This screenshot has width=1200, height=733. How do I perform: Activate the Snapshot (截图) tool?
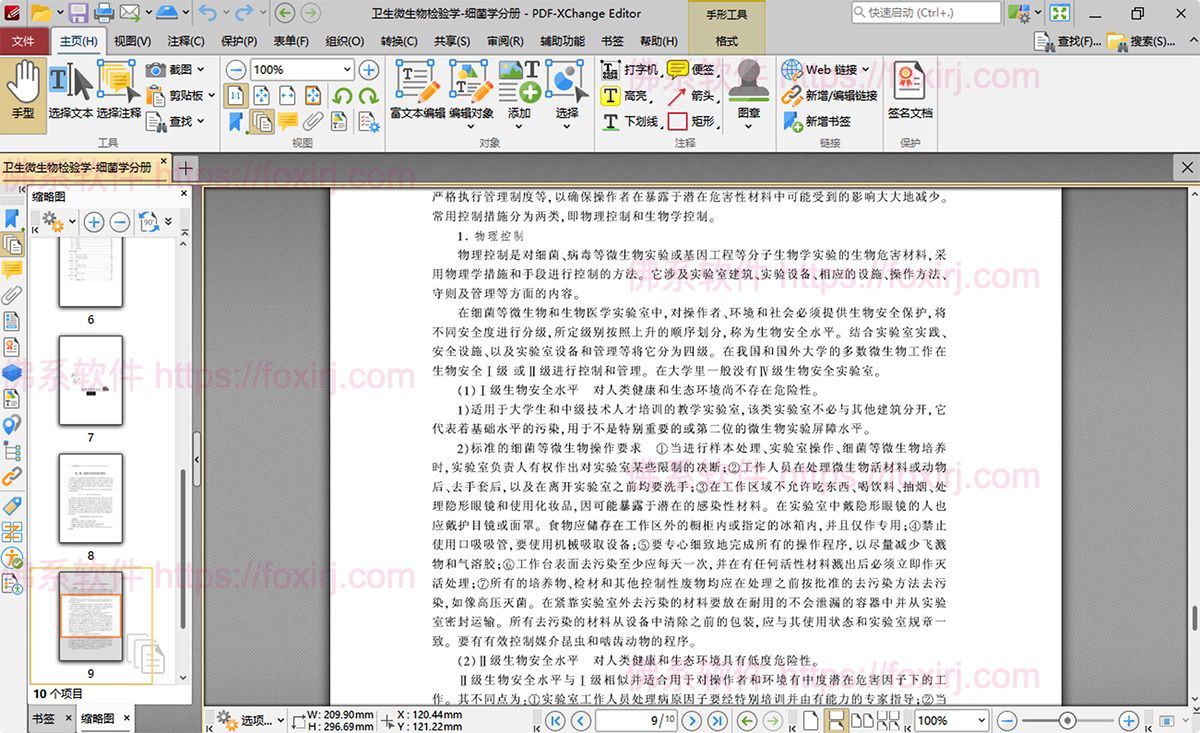click(x=157, y=70)
